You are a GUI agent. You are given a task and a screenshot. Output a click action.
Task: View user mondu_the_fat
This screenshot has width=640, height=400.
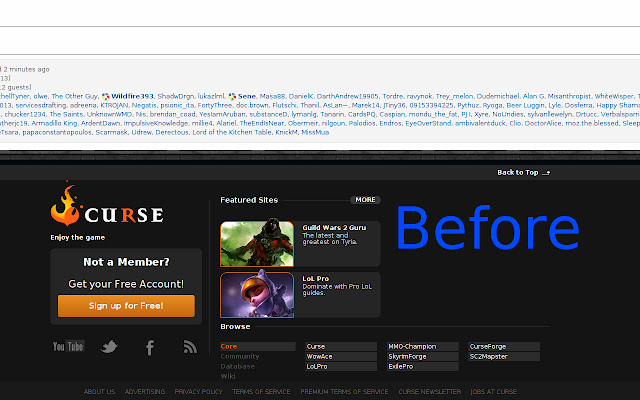(x=433, y=114)
